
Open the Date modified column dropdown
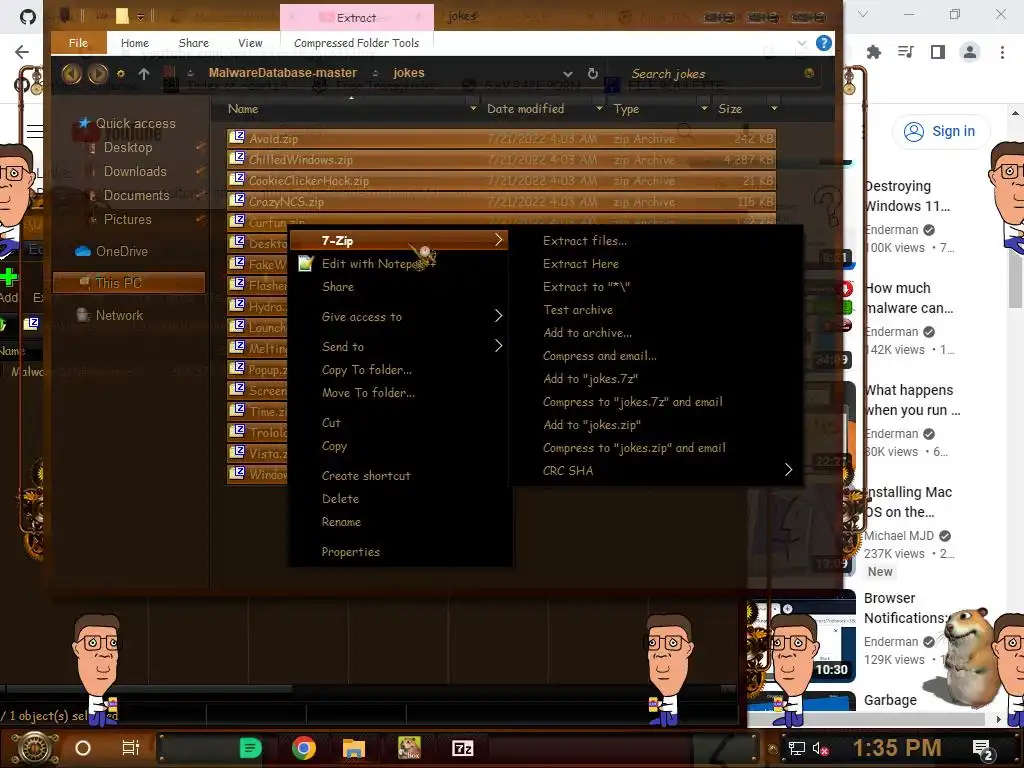coord(599,108)
